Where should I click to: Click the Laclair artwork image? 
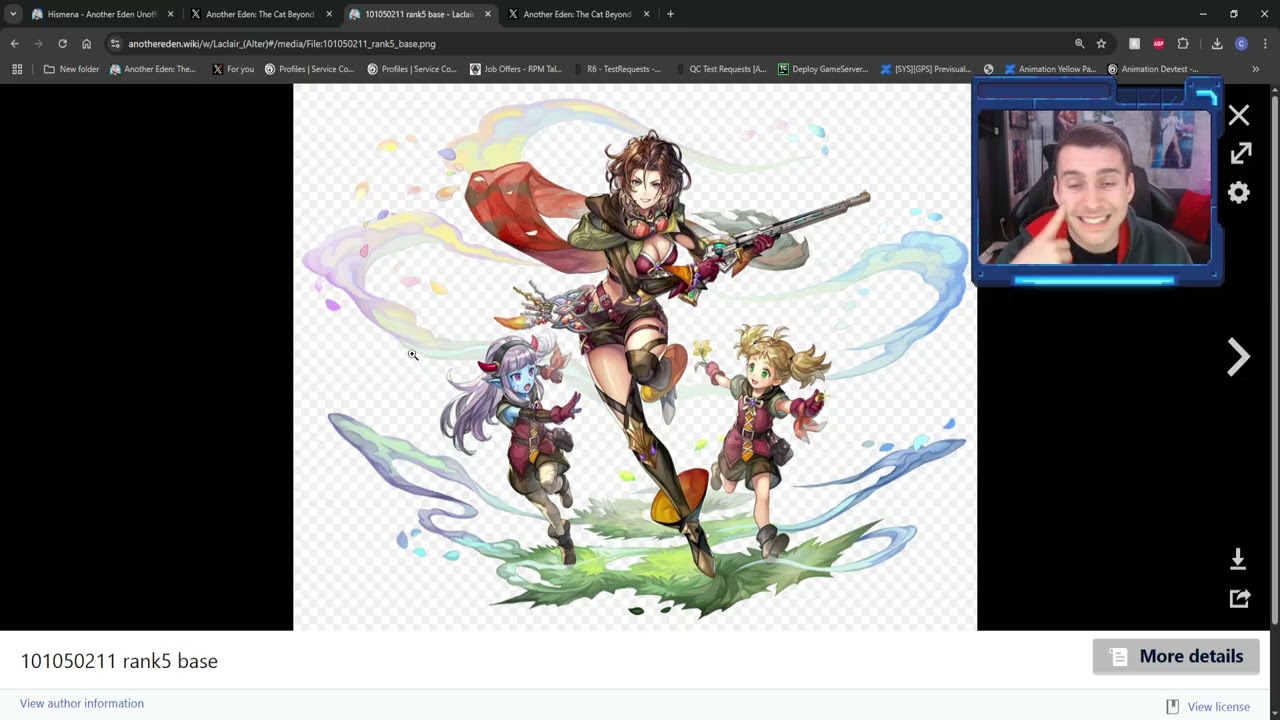pyautogui.click(x=635, y=357)
